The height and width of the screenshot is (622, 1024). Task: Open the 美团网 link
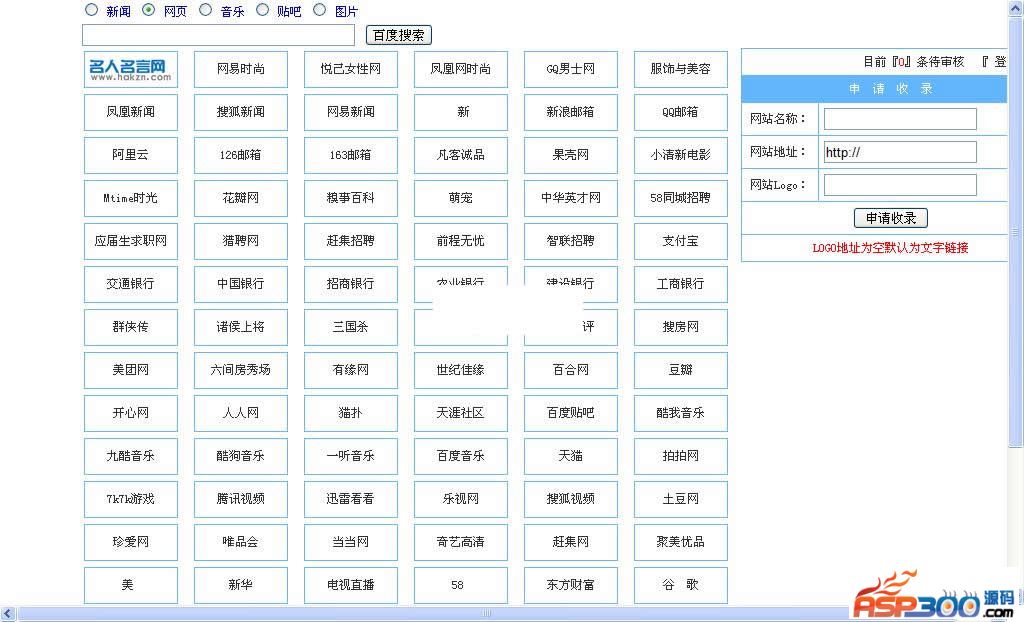pyautogui.click(x=131, y=370)
